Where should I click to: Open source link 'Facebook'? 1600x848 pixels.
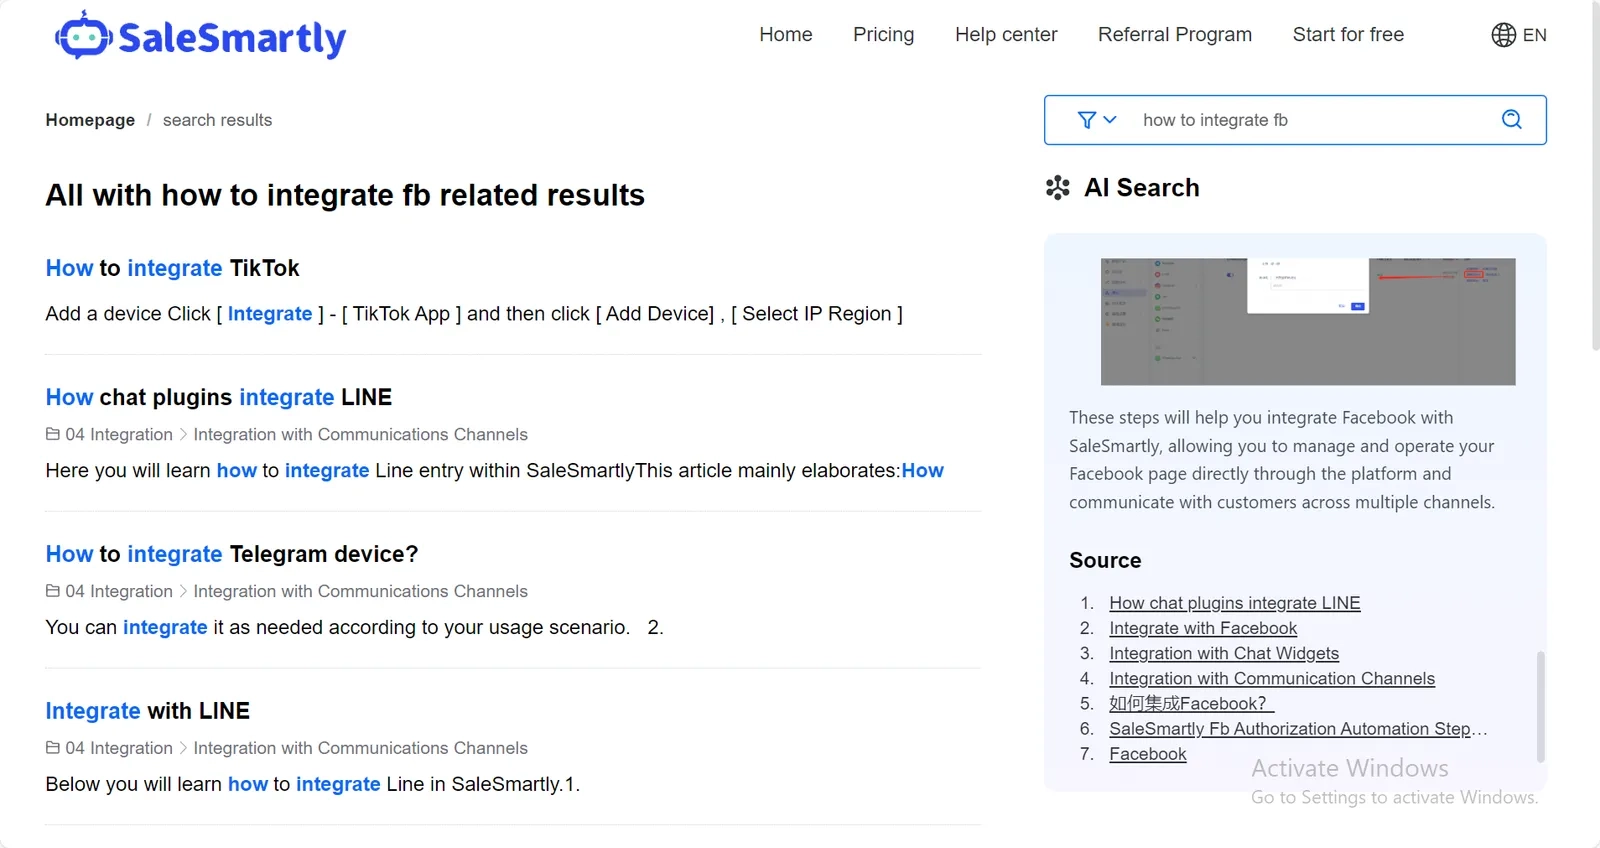pyautogui.click(x=1148, y=754)
